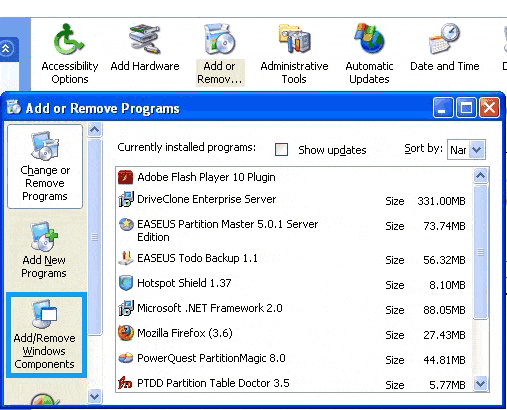The image size is (507, 410).
Task: Click the Adobe Flash Player icon
Action: tap(126, 177)
